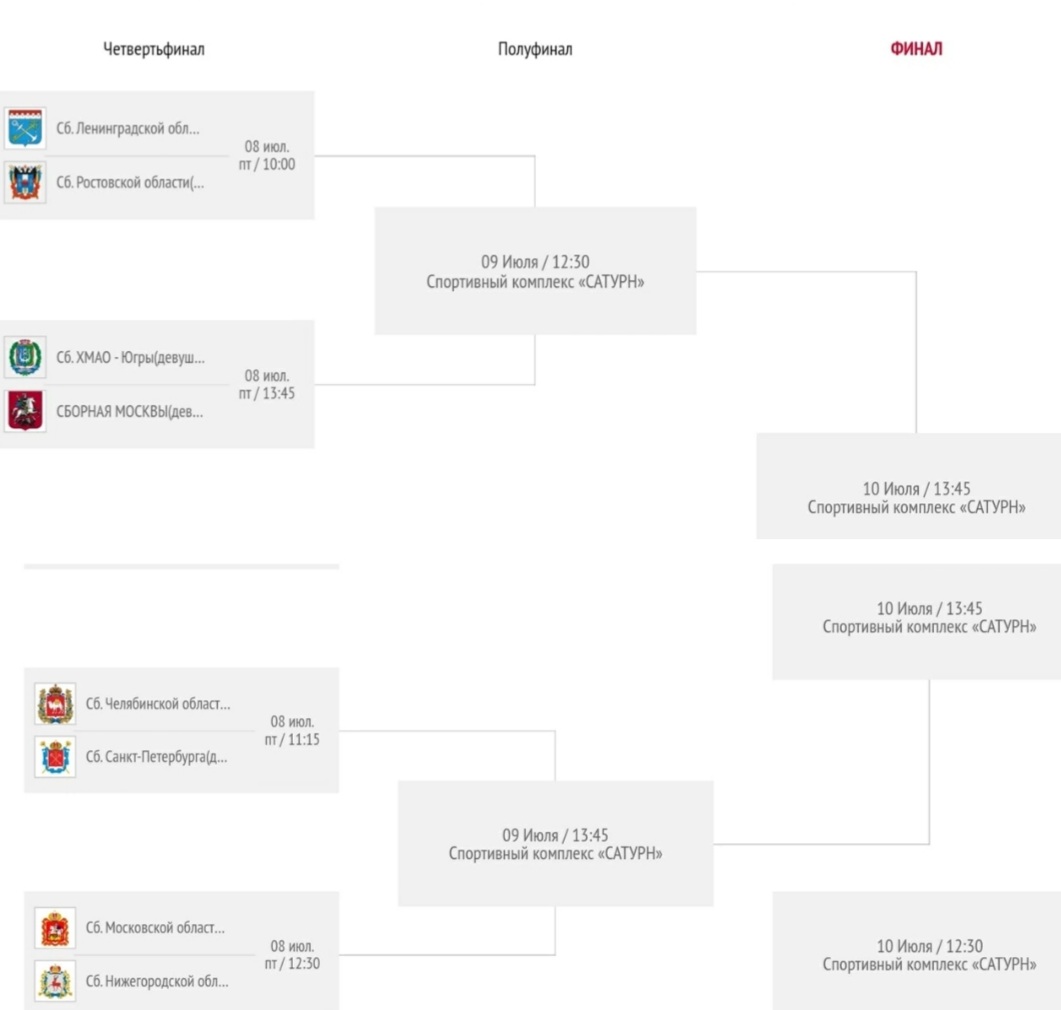Click the Moscow Oblast team crest icon
Viewport: 1061px width, 1010px height.
55,928
